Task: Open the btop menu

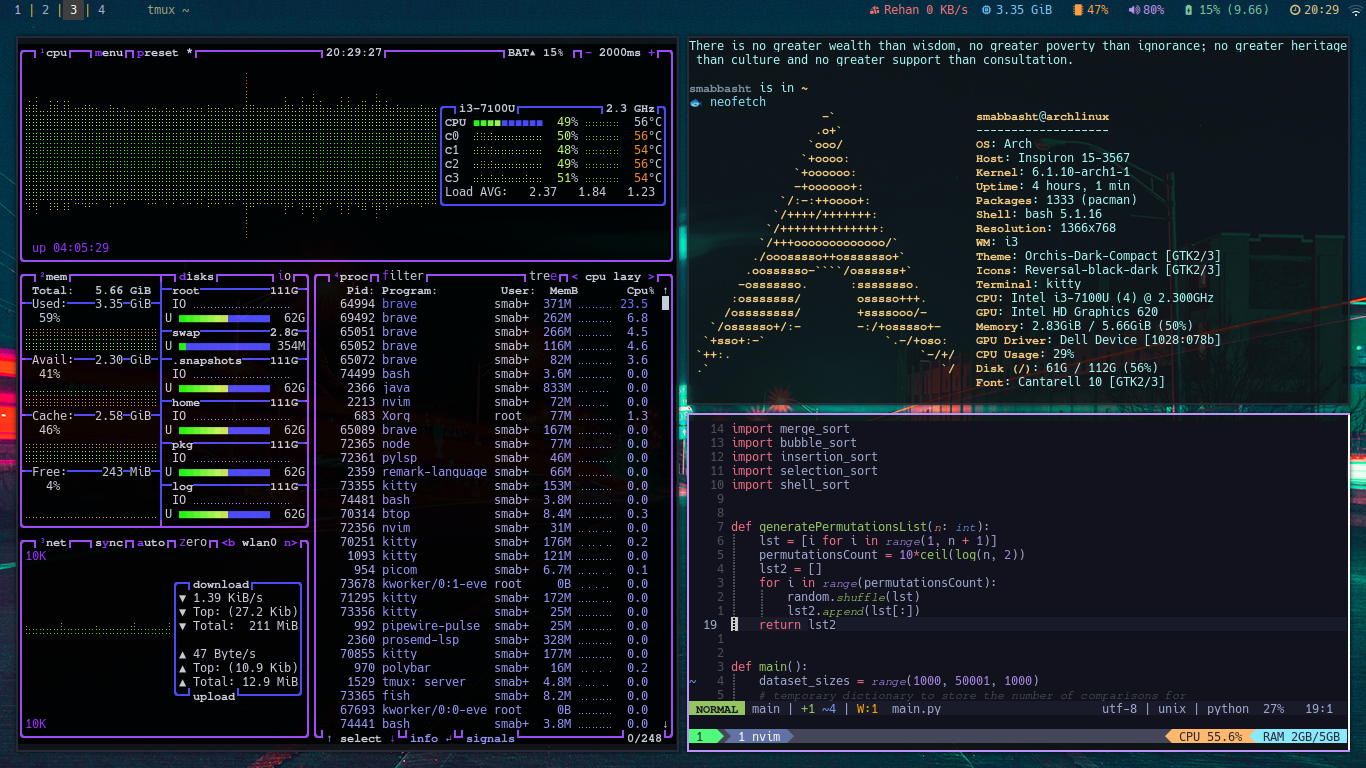Action: [x=110, y=52]
